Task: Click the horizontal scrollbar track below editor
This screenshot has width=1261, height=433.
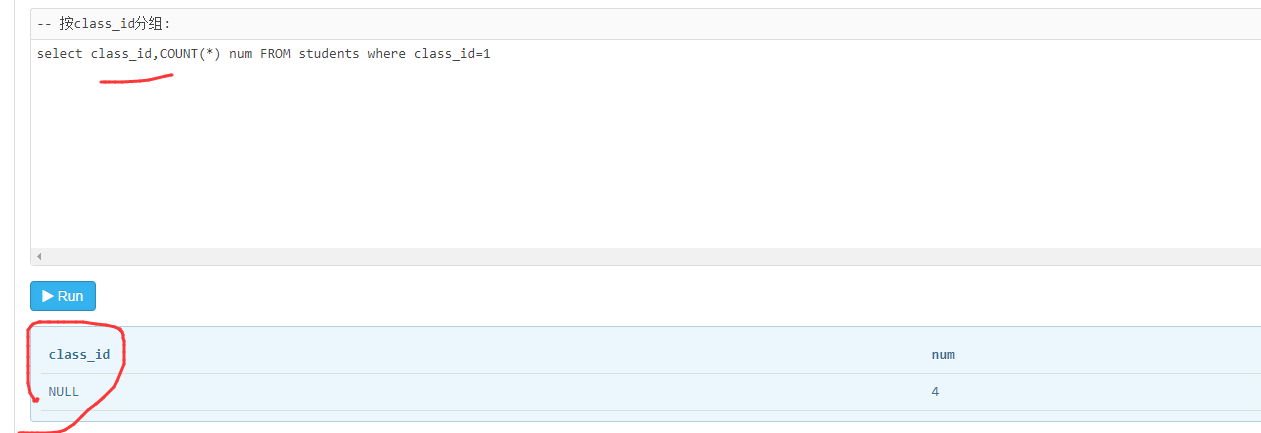Action: [x=640, y=257]
